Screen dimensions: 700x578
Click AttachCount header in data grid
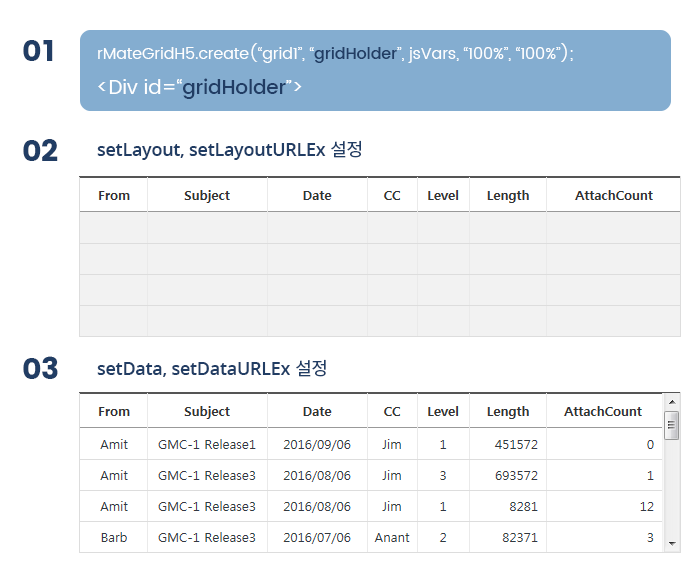[x=604, y=411]
